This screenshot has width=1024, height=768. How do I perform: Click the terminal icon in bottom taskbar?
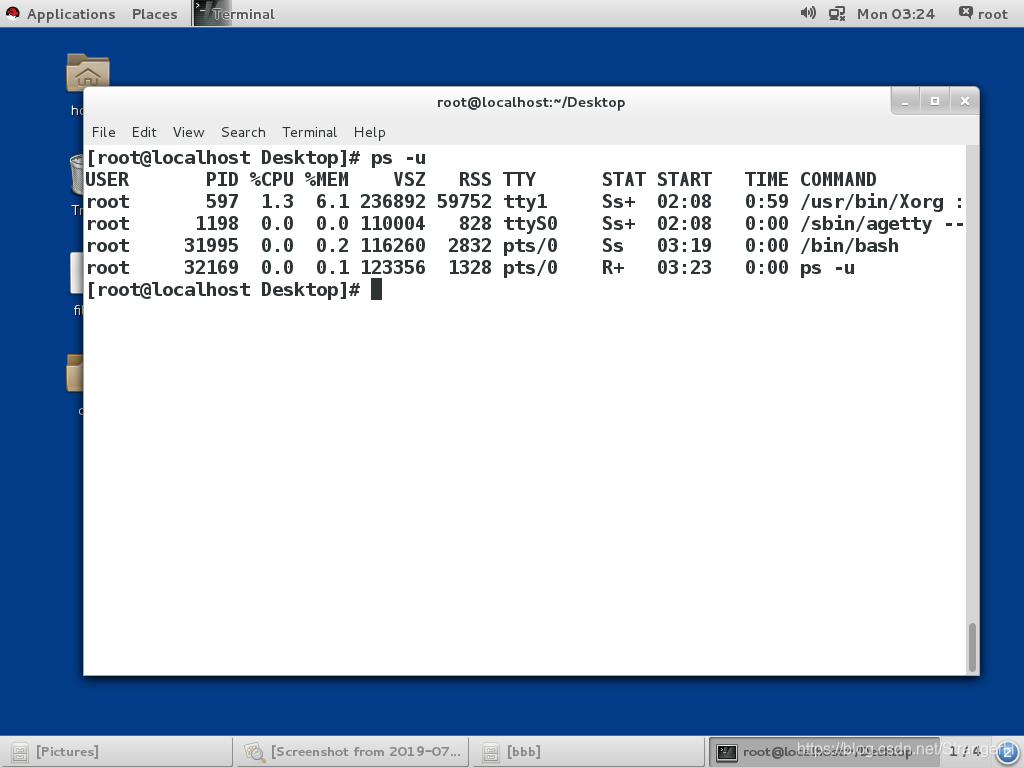pos(727,752)
